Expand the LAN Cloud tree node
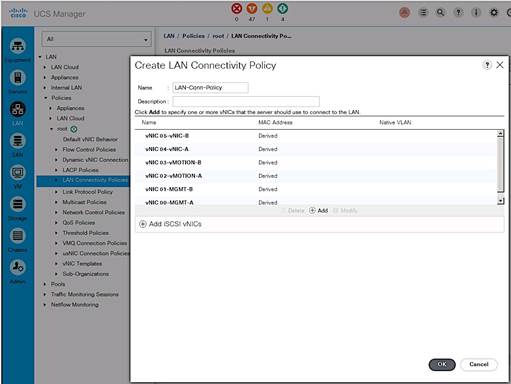The image size is (511, 384). tap(45, 67)
